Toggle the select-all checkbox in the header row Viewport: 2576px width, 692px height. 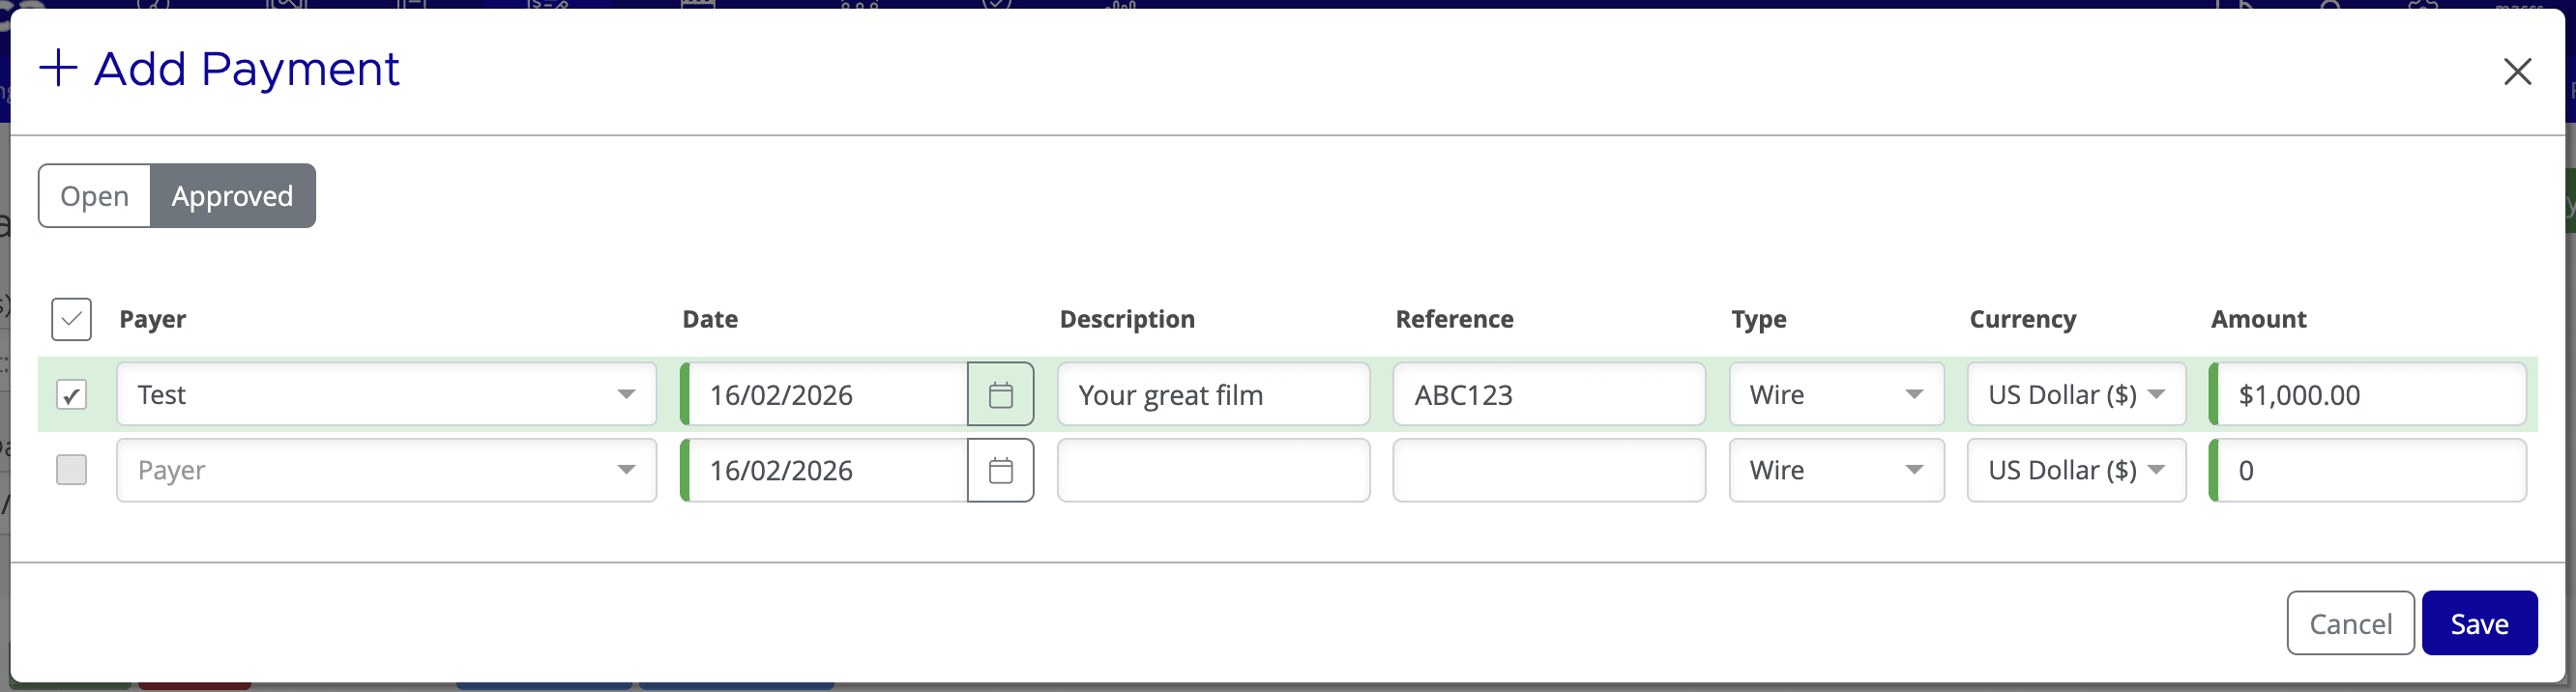(71, 319)
